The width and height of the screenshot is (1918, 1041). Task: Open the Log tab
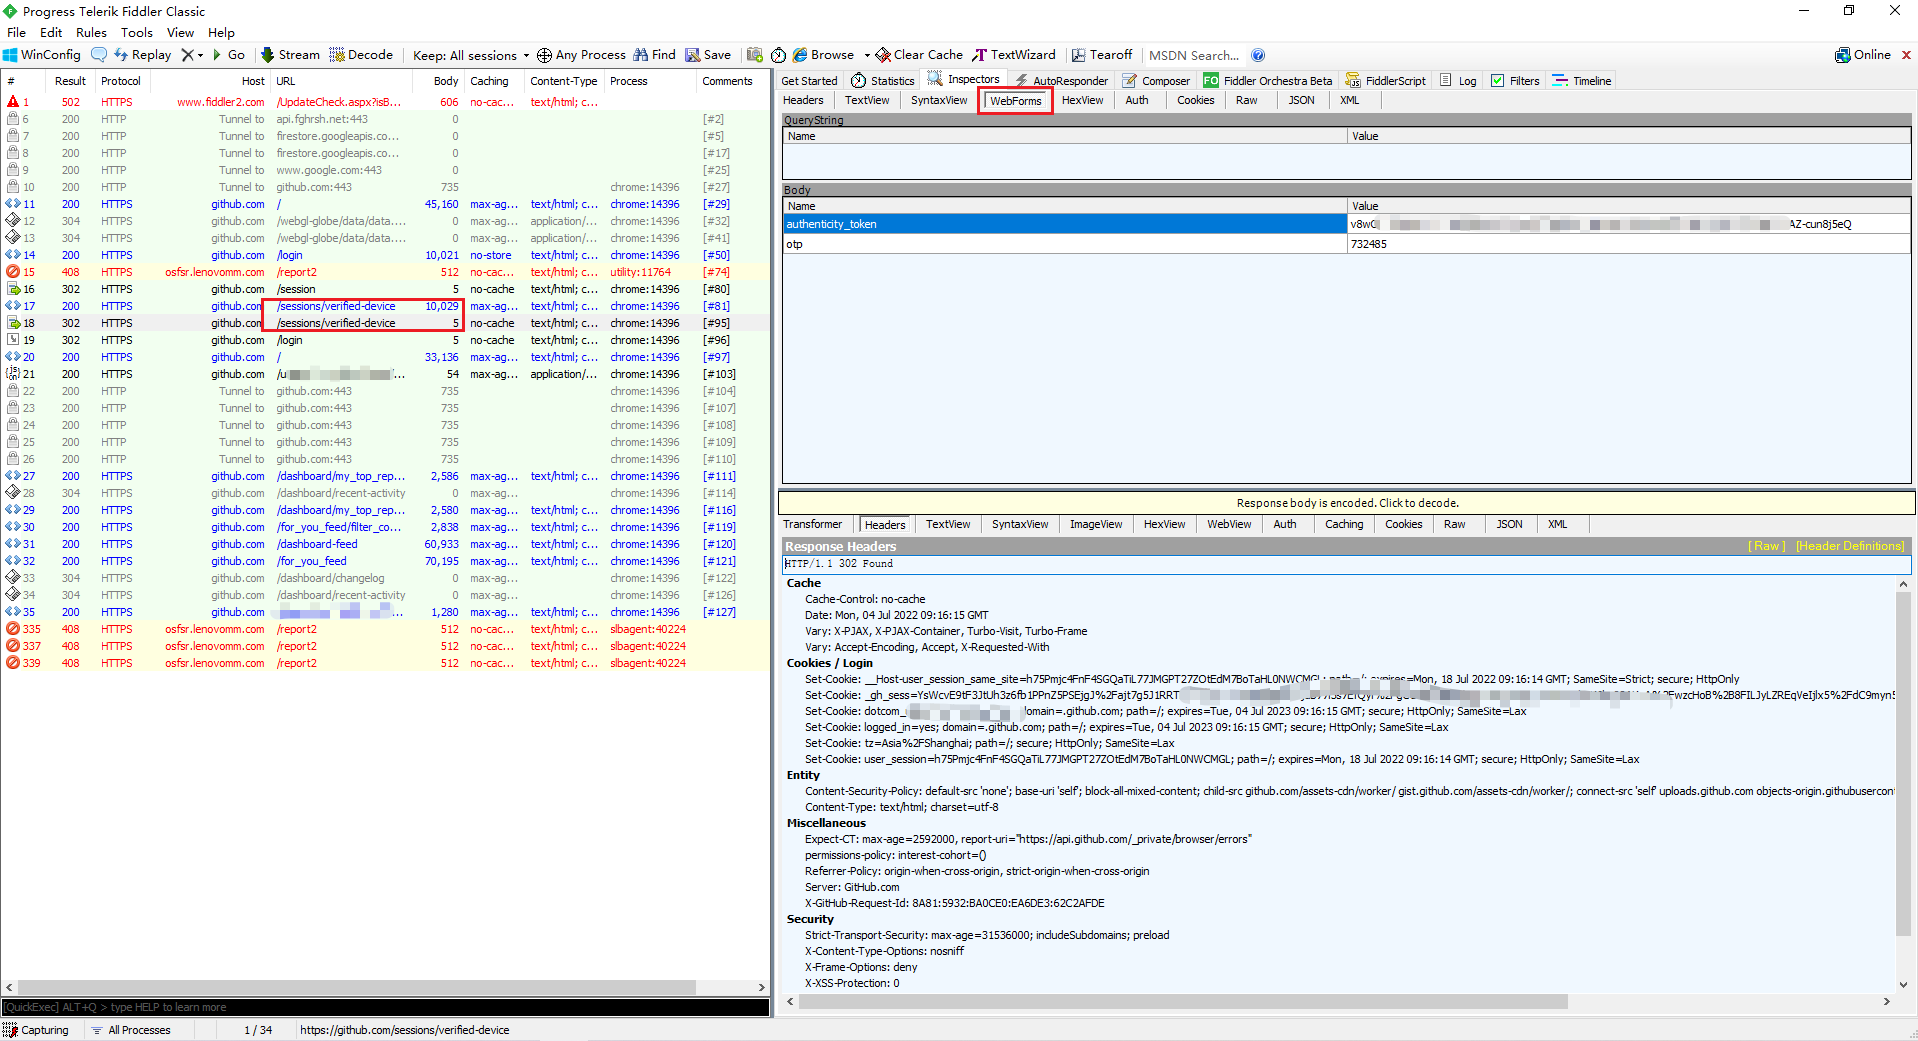pos(1458,81)
